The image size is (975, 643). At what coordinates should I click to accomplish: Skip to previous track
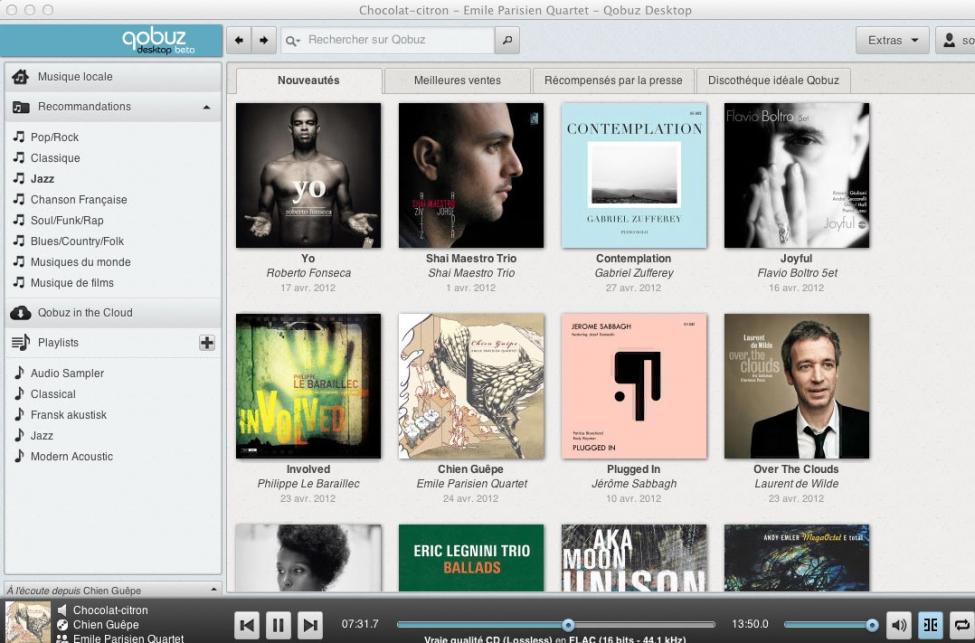(x=246, y=625)
